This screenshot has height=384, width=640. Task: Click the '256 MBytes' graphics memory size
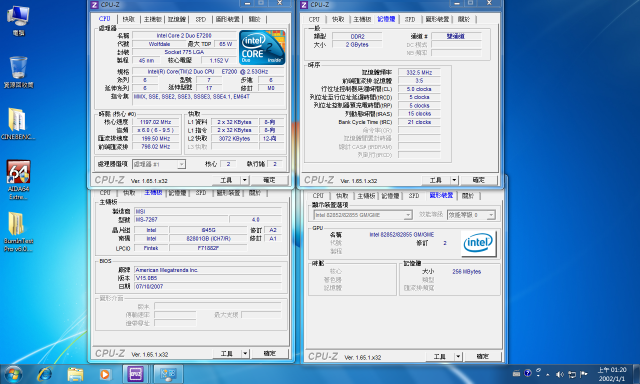coord(467,271)
